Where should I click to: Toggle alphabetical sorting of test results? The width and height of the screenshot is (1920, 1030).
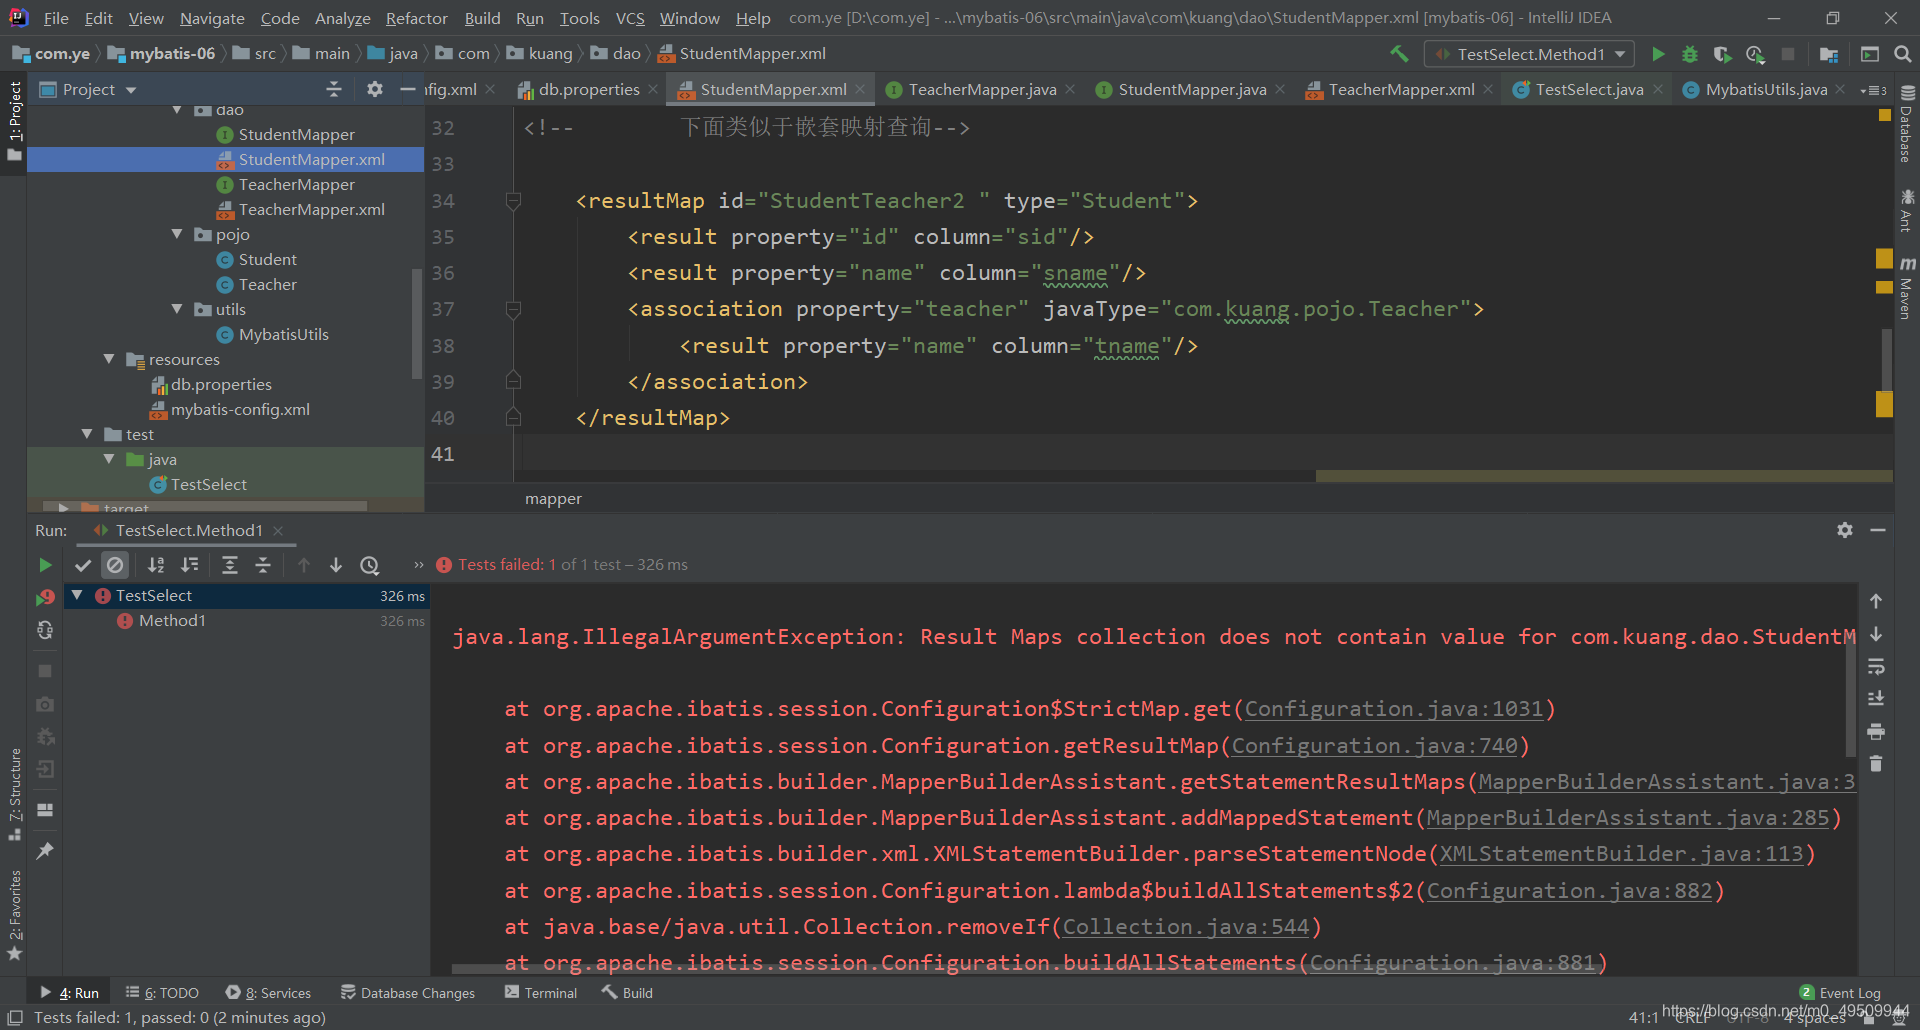pos(156,564)
